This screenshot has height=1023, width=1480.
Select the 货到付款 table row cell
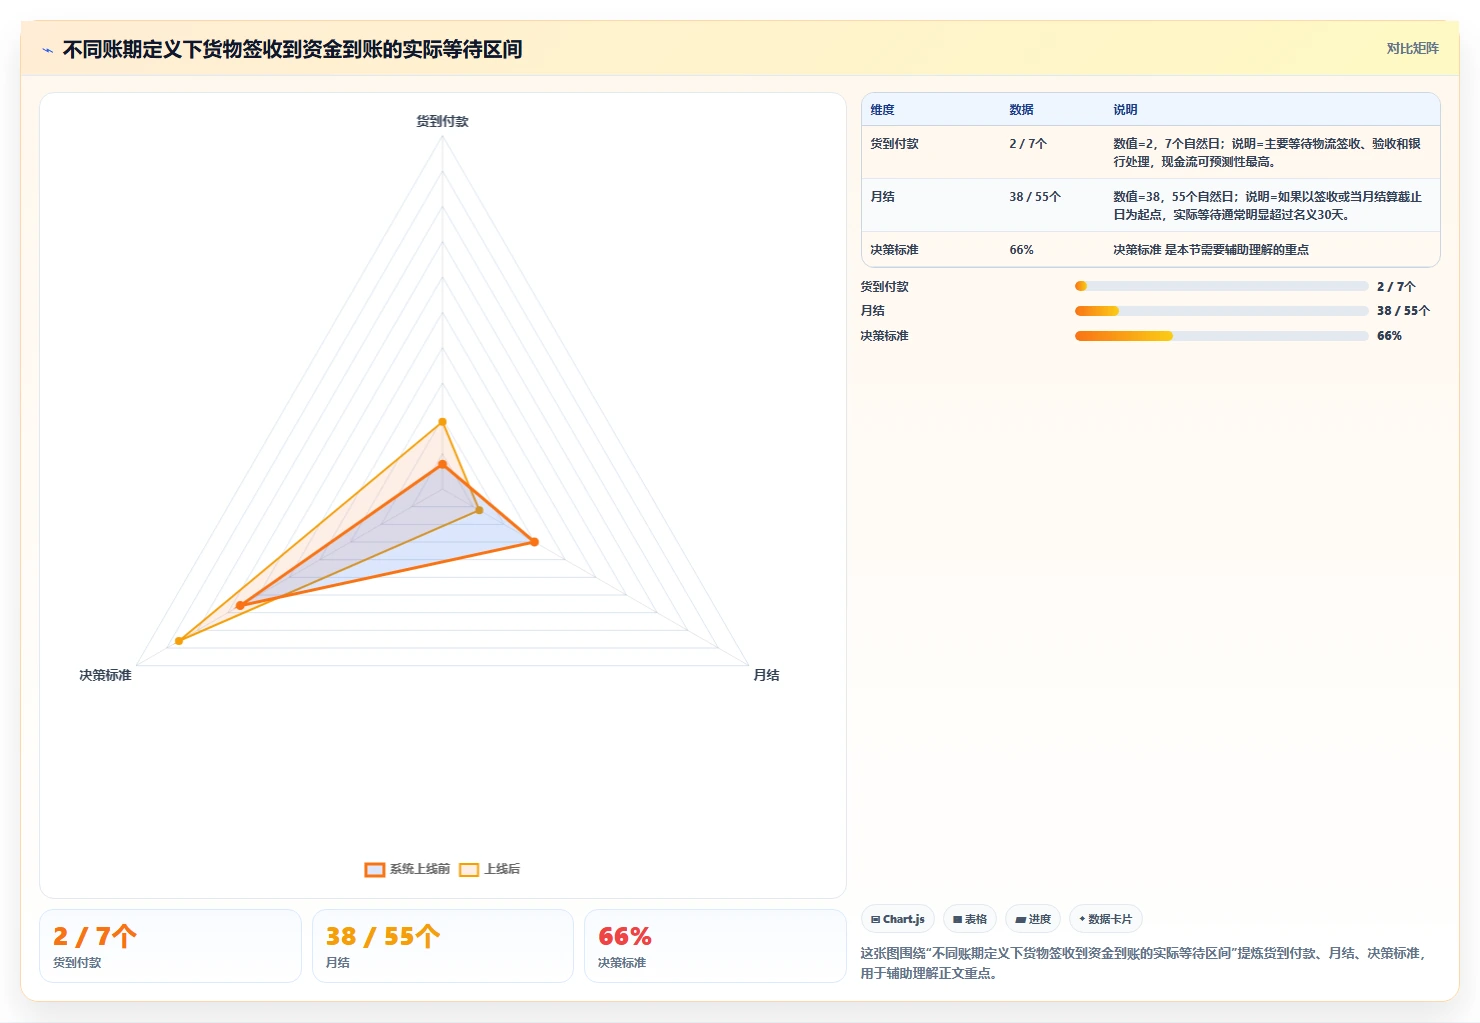point(894,144)
